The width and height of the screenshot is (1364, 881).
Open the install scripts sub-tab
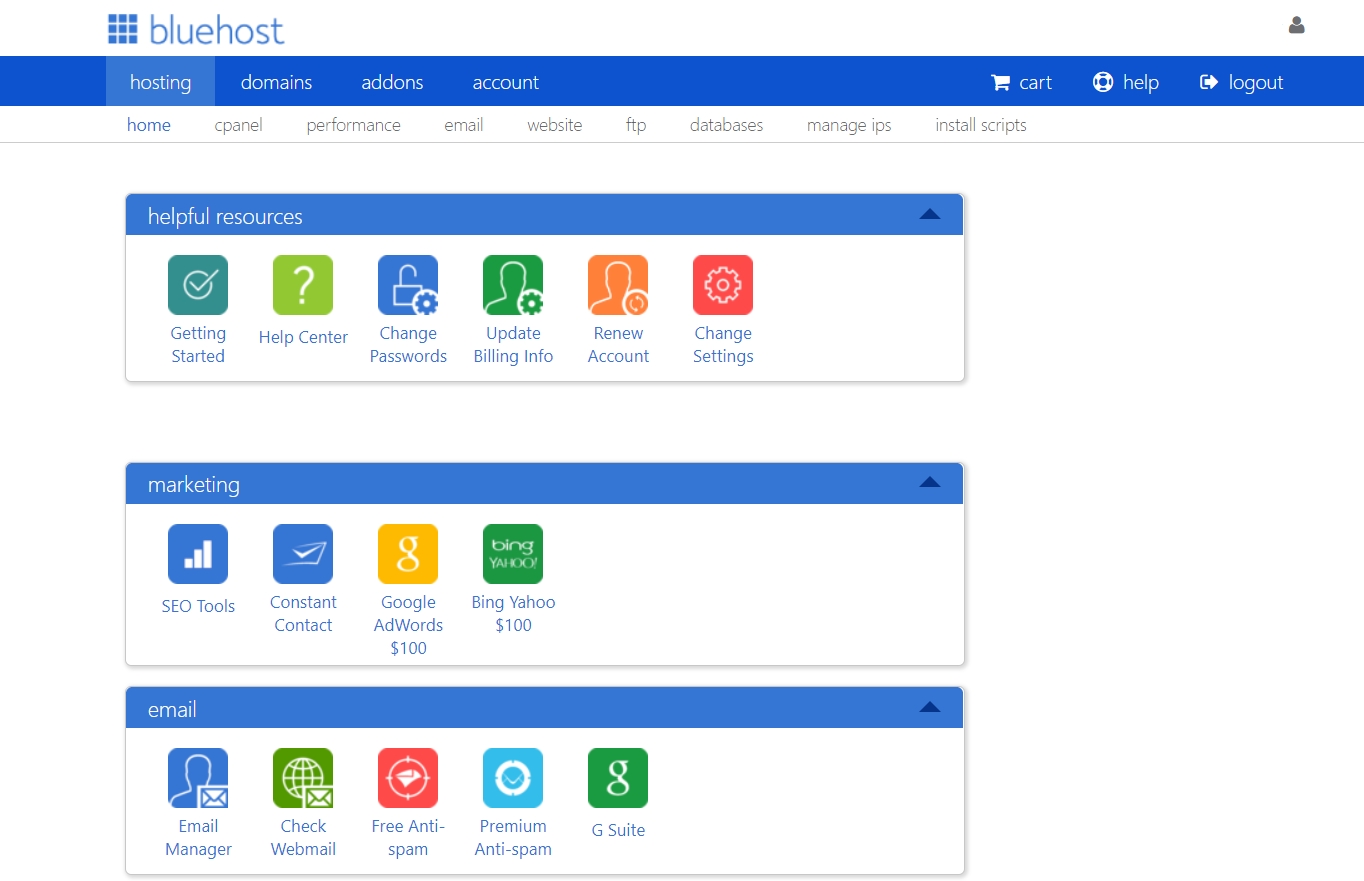pyautogui.click(x=981, y=125)
